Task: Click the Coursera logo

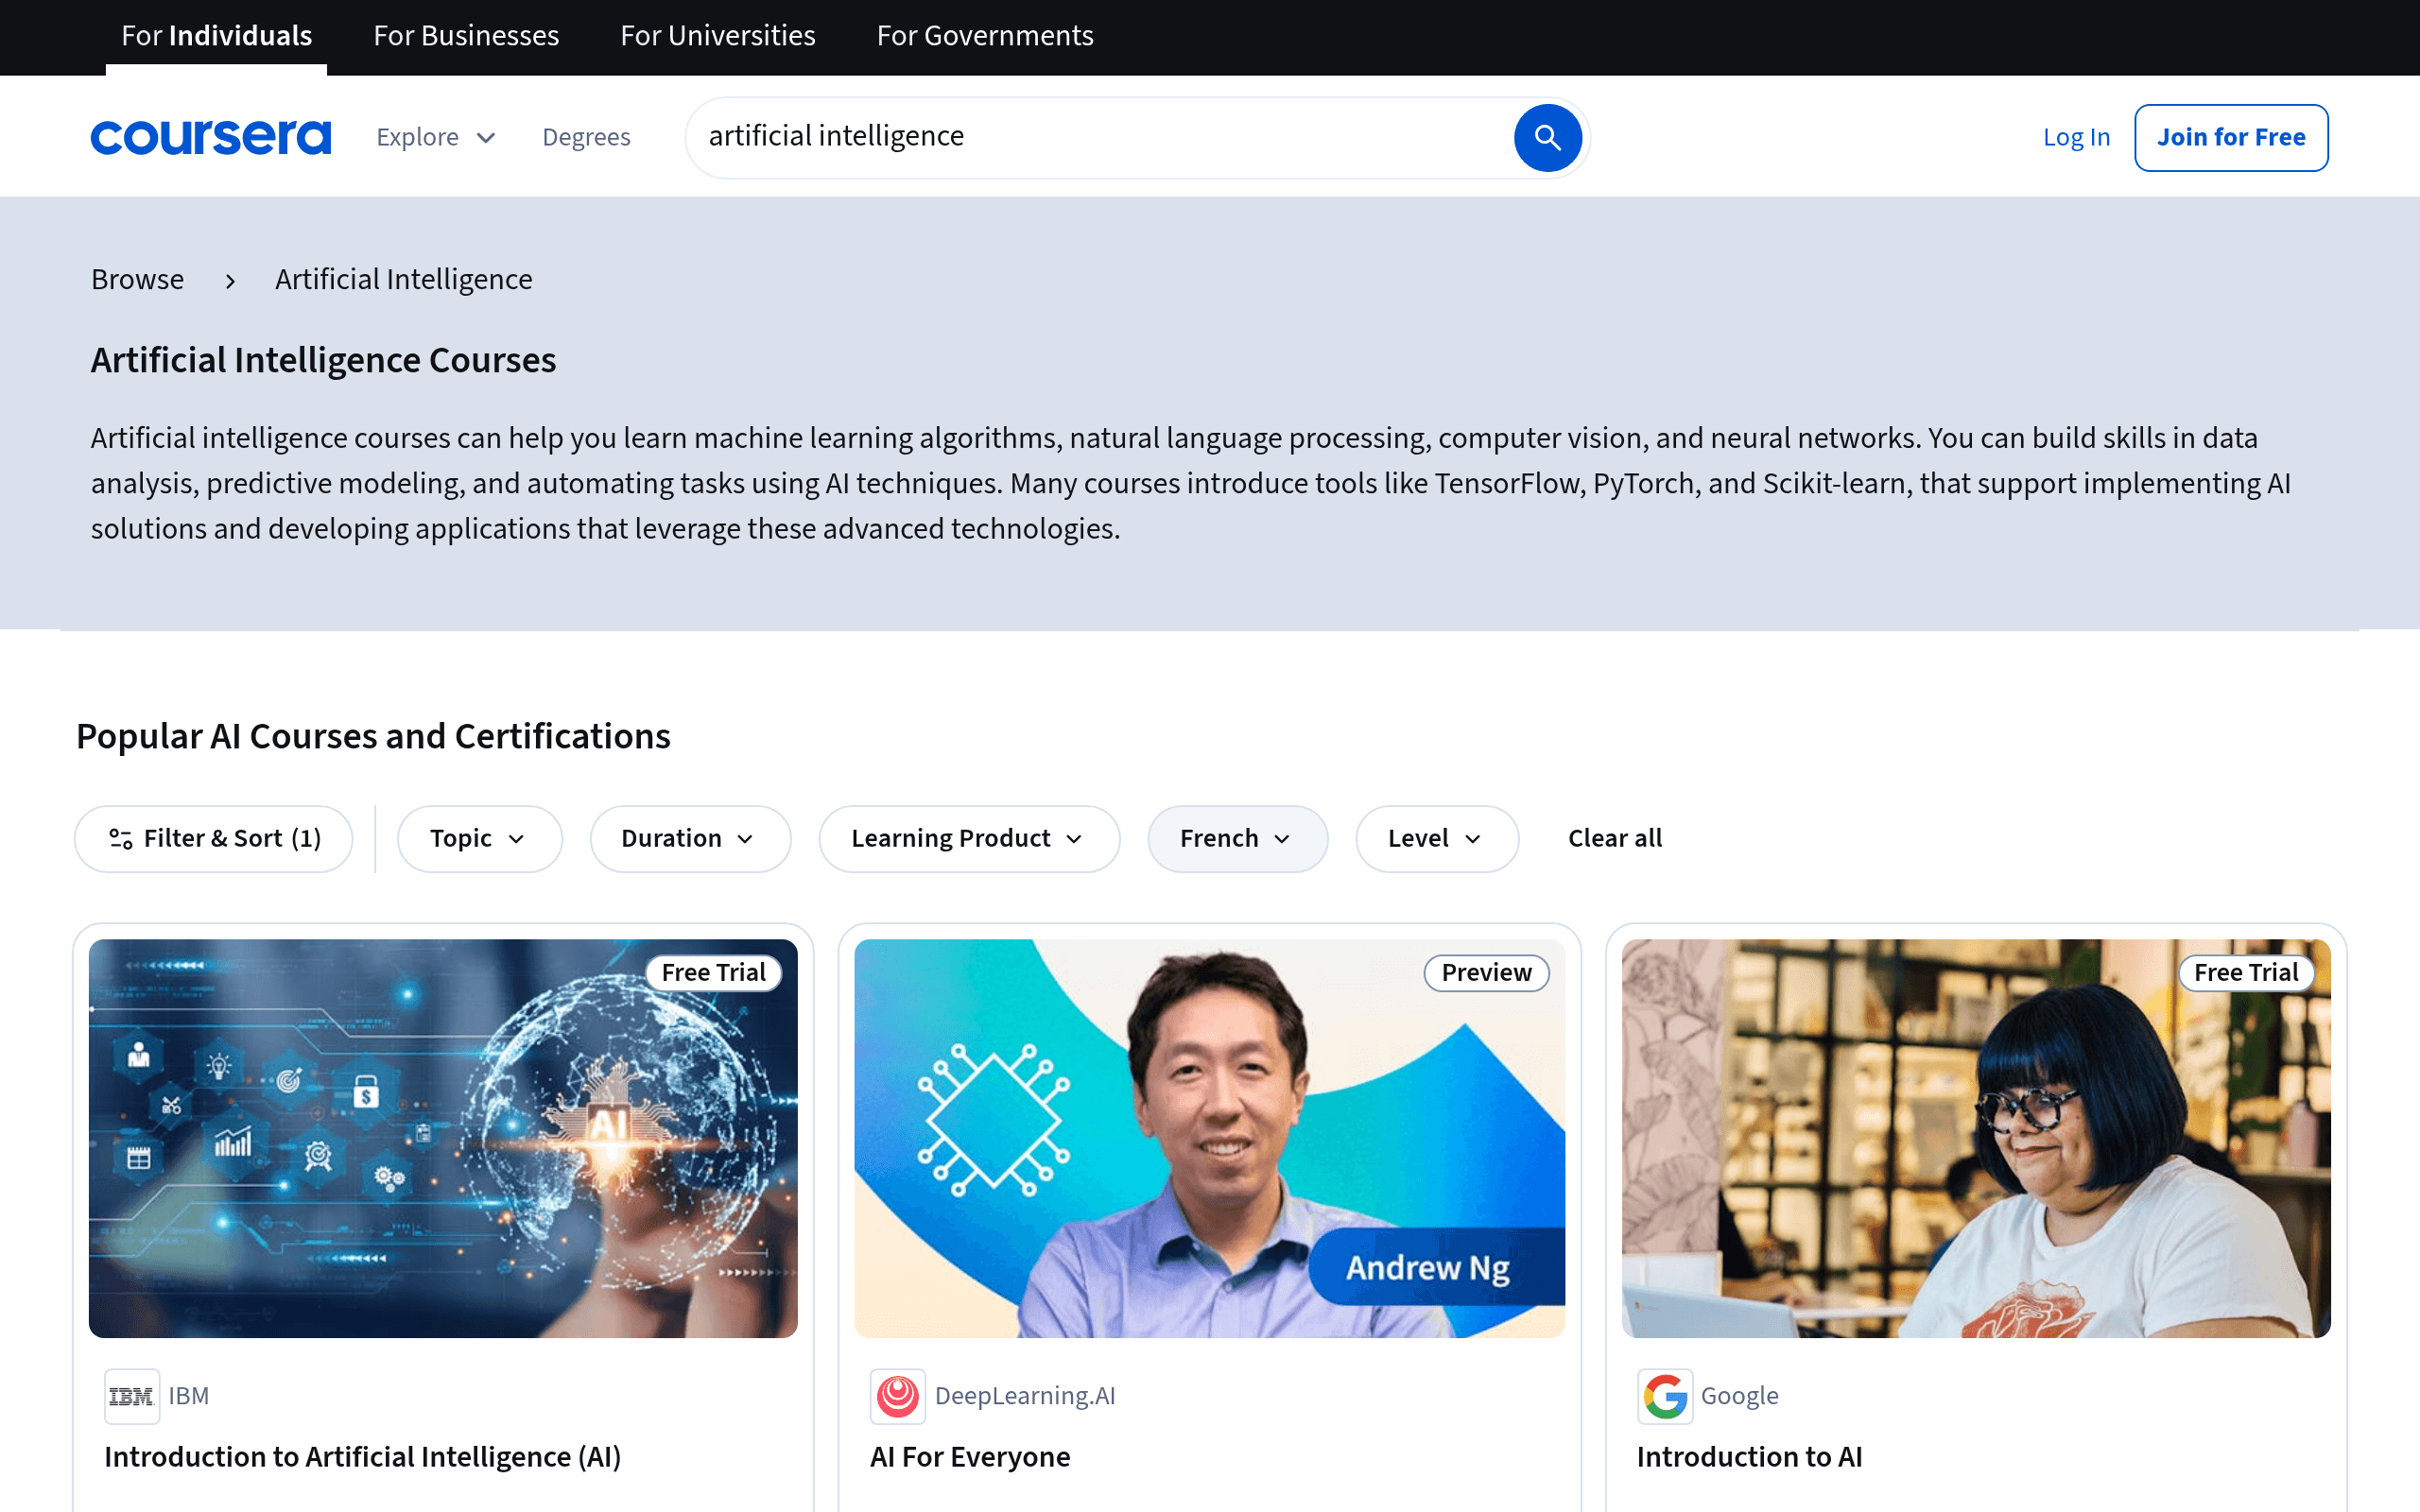Action: click(211, 137)
